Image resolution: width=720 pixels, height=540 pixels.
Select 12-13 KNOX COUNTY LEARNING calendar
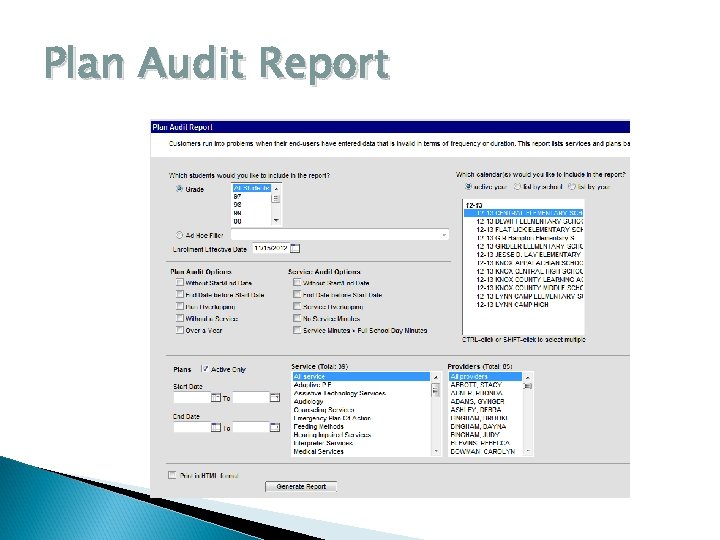(523, 279)
